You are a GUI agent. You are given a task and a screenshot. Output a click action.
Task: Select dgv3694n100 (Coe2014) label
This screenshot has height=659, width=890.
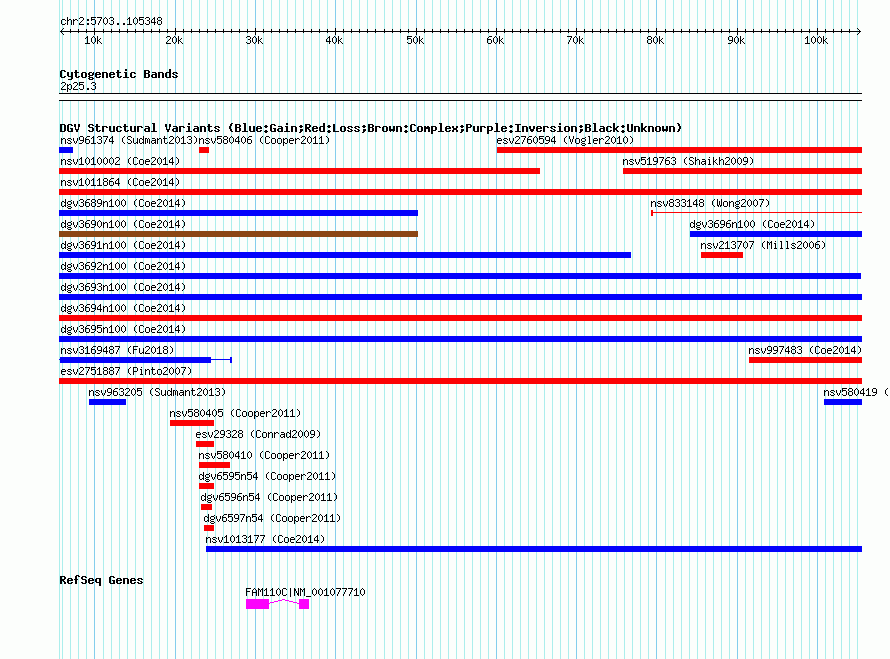tap(123, 308)
